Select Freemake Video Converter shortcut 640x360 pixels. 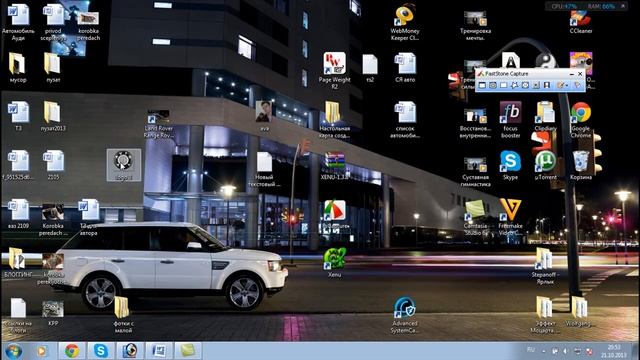(510, 218)
